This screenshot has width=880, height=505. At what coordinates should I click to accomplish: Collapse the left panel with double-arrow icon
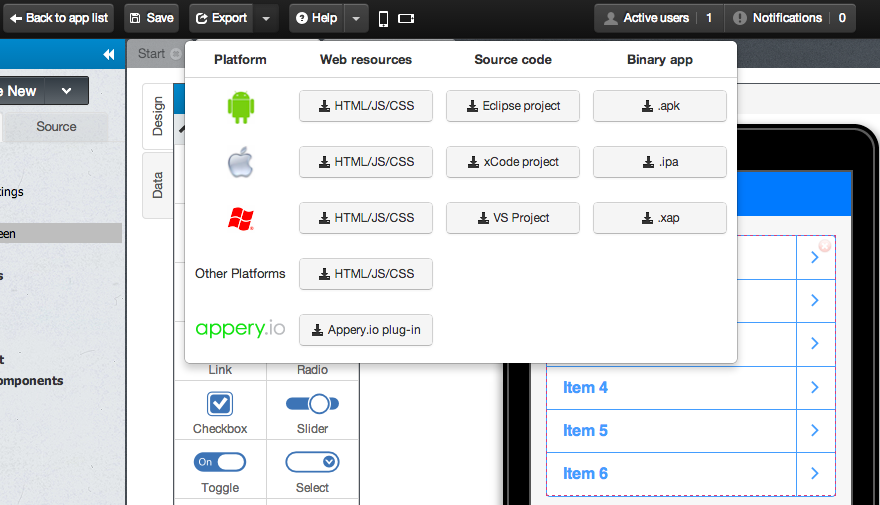[109, 55]
